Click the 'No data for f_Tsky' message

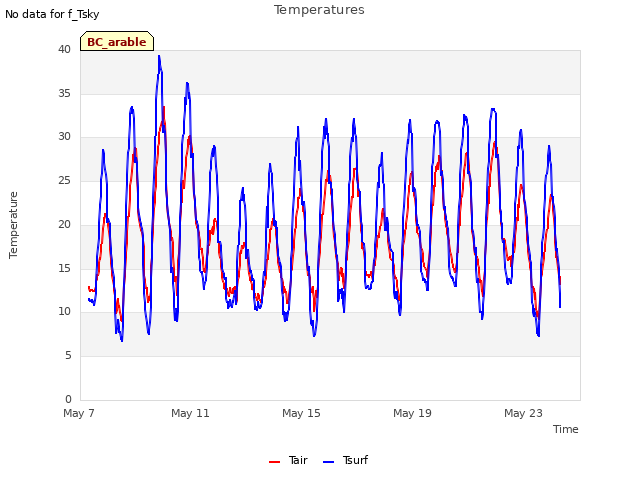coord(52,14)
